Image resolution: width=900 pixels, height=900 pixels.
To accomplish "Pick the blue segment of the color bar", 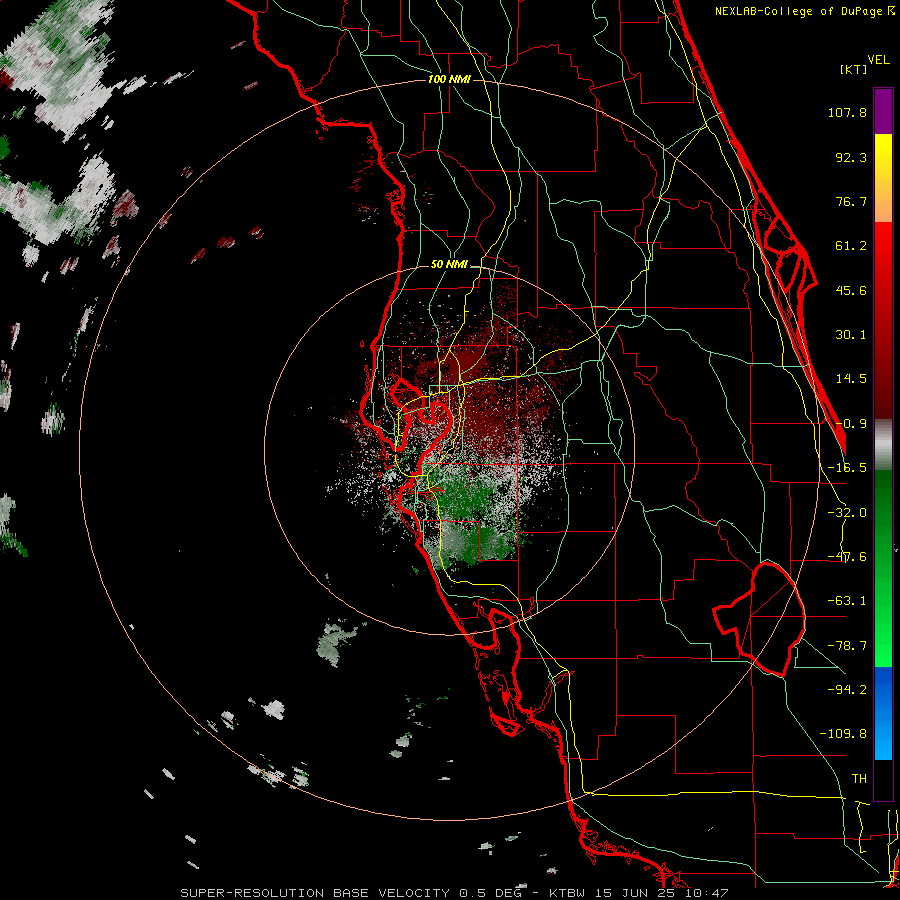I will tap(883, 713).
